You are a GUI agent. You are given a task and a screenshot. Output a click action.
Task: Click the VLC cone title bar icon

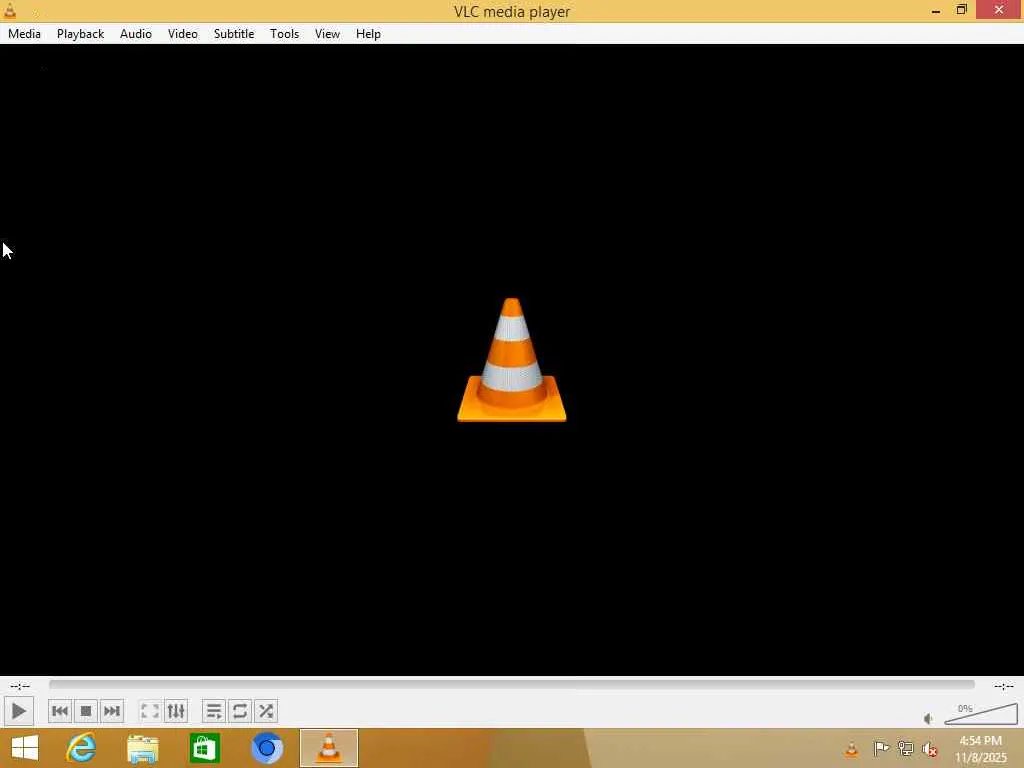click(10, 10)
